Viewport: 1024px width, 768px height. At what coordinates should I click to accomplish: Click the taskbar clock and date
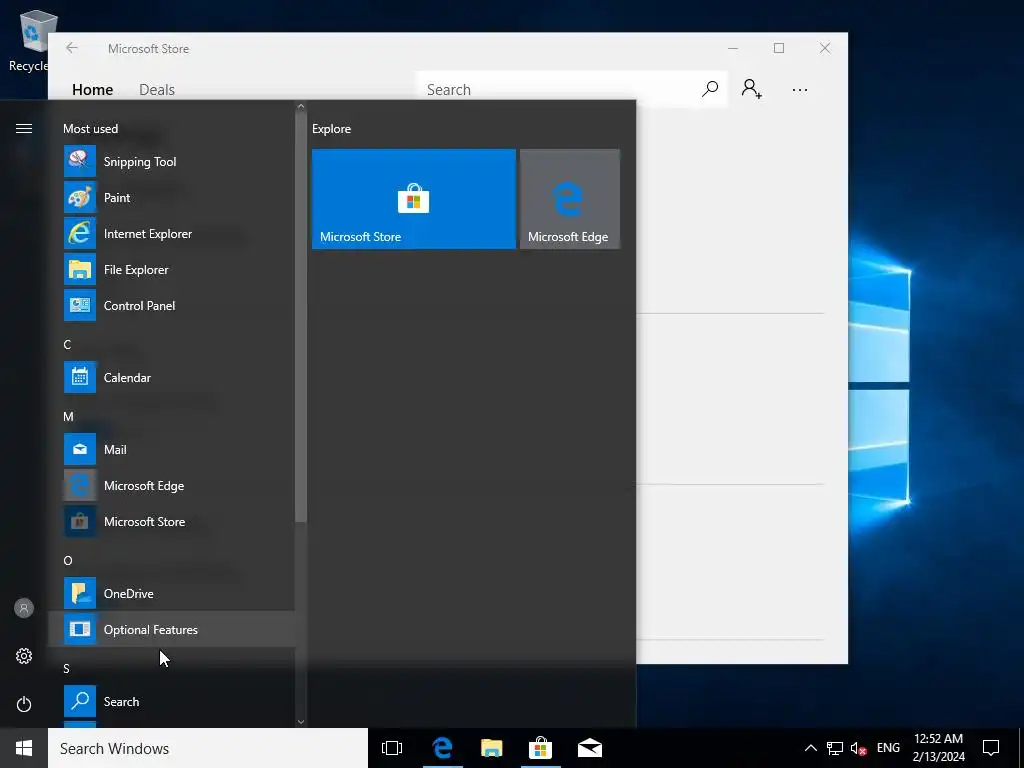[938, 748]
